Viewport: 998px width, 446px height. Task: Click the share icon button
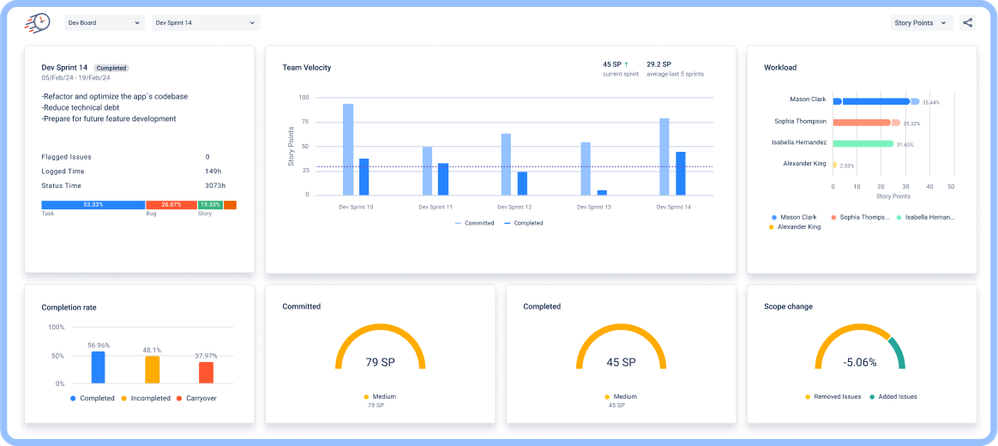[967, 22]
